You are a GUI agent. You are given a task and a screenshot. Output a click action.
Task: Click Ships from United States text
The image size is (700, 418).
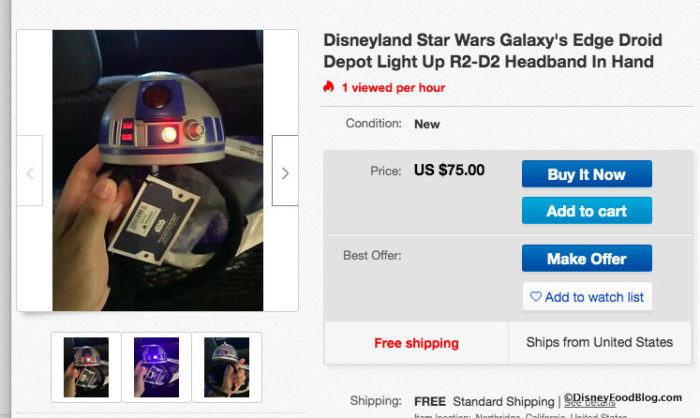pos(599,342)
